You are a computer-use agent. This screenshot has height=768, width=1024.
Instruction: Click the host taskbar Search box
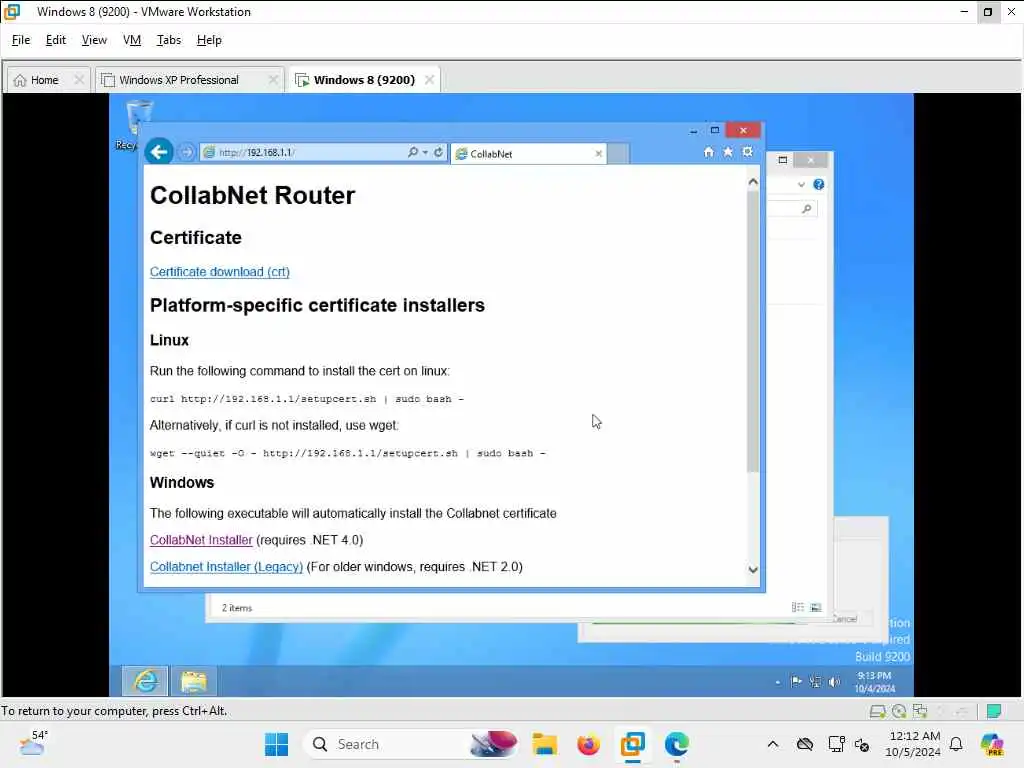pos(411,744)
